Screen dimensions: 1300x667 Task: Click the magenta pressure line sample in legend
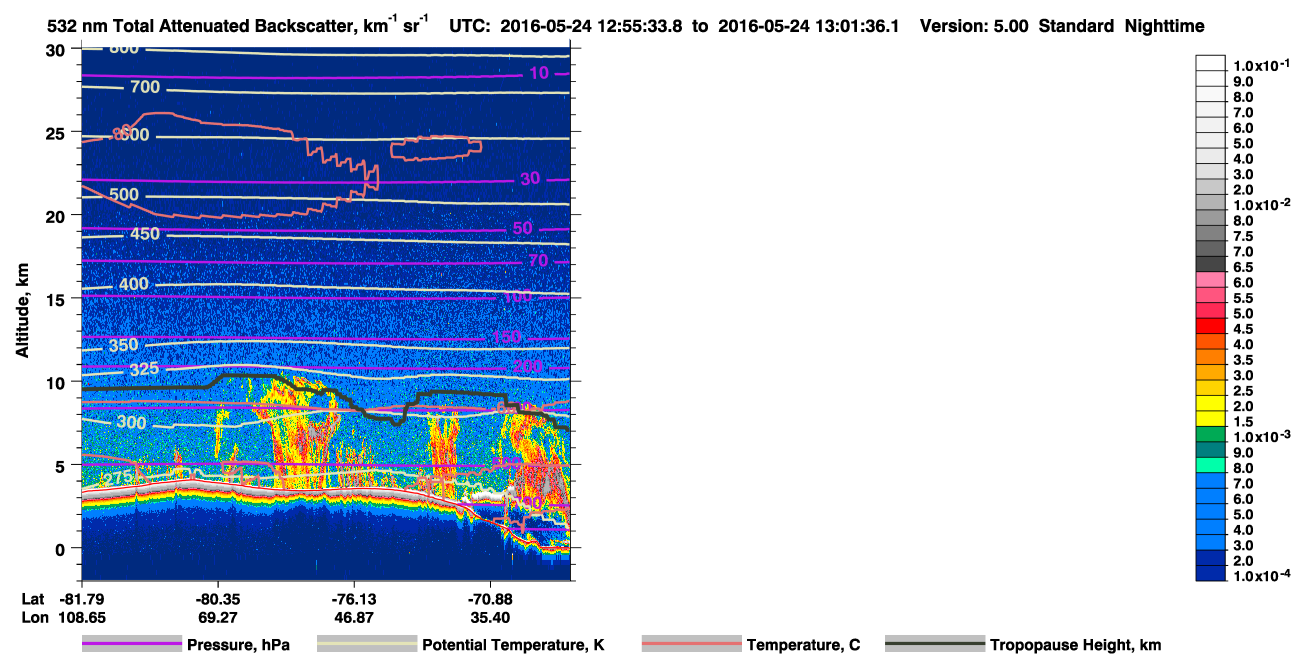click(132, 644)
